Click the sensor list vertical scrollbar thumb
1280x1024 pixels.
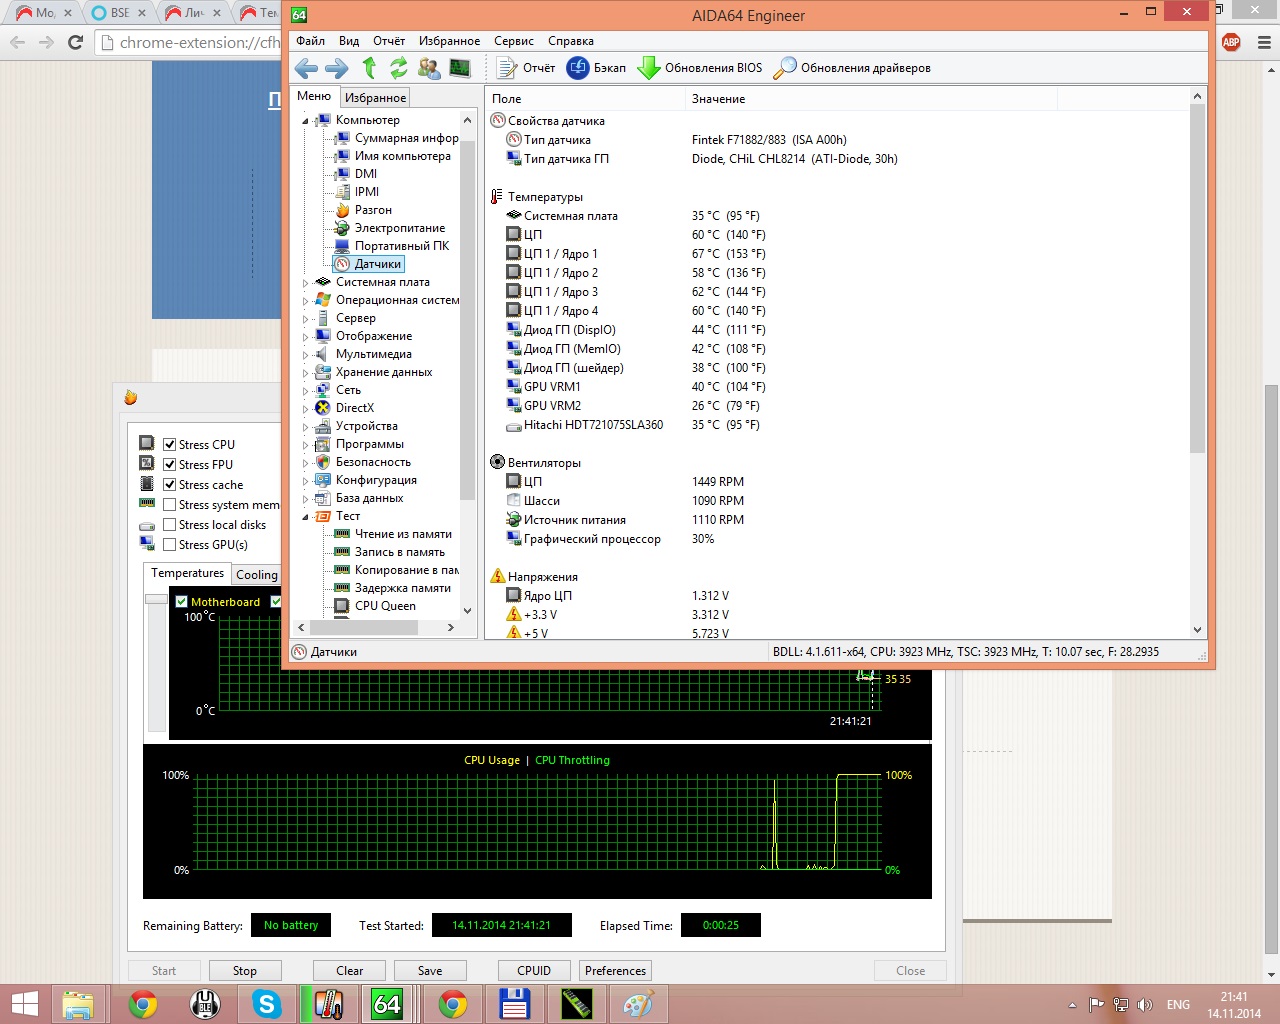pyautogui.click(x=1198, y=278)
